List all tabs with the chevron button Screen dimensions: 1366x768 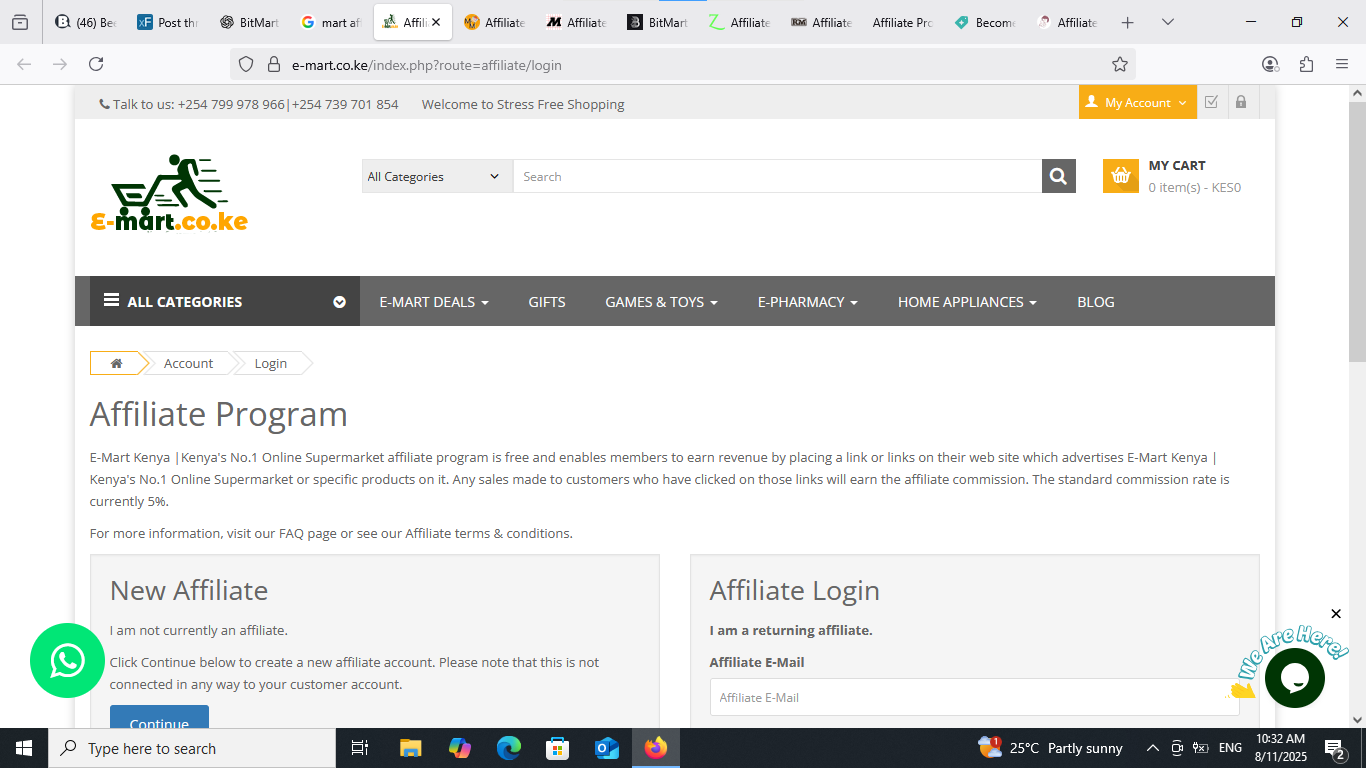coord(1167,22)
